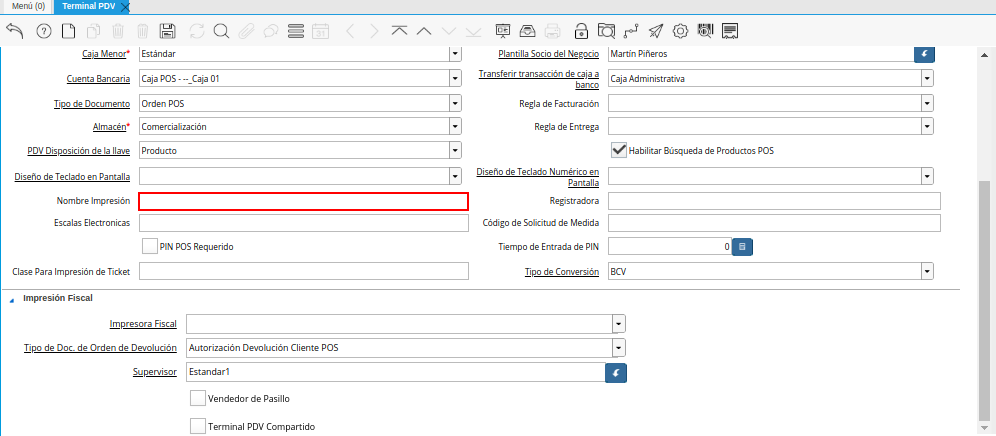996x436 pixels.
Task: Click the Supervisor label link
Action: [155, 372]
